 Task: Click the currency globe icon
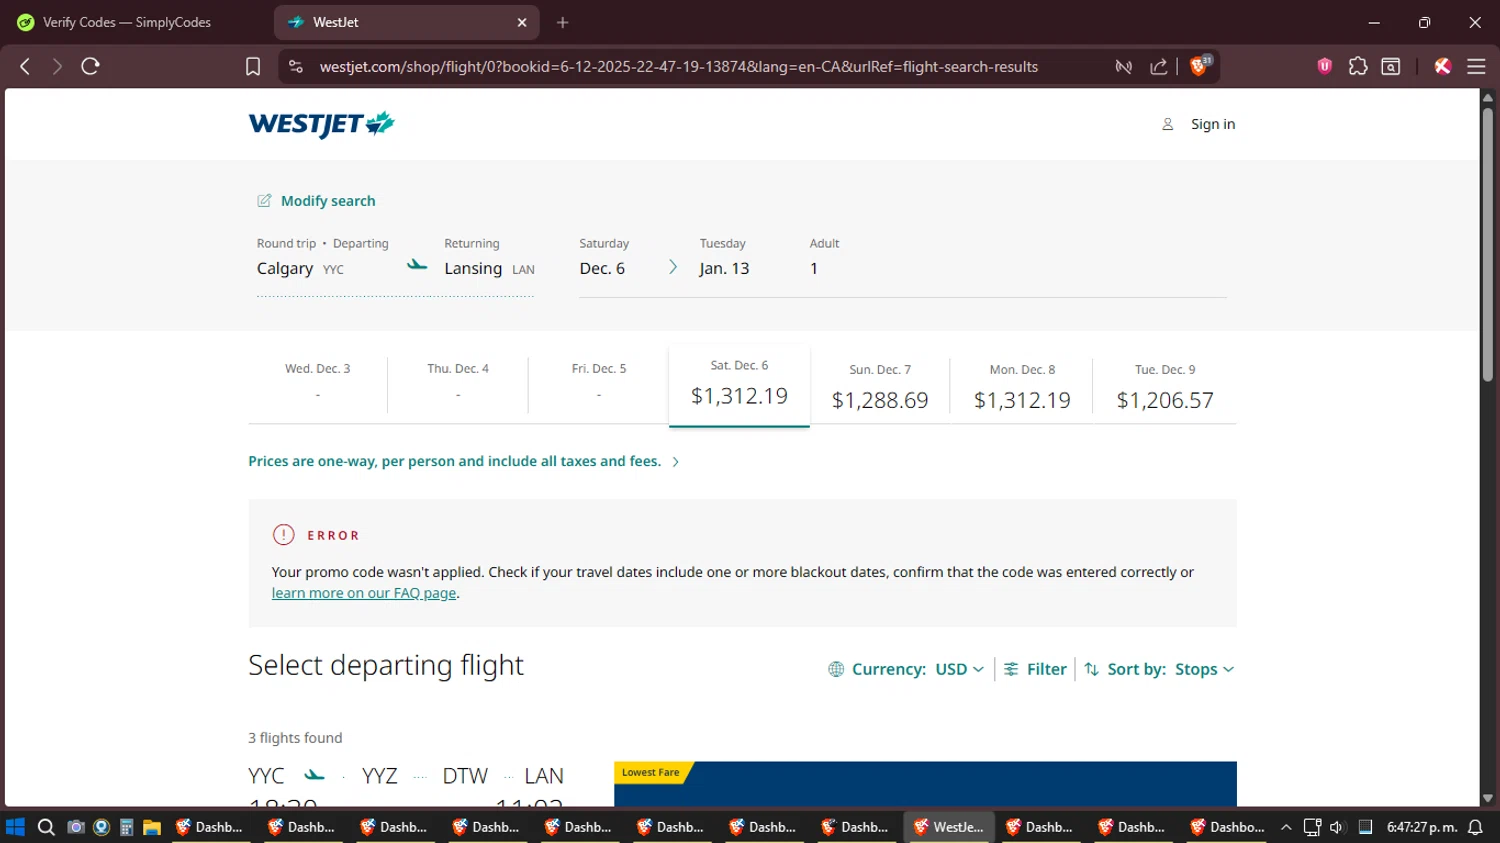point(836,669)
